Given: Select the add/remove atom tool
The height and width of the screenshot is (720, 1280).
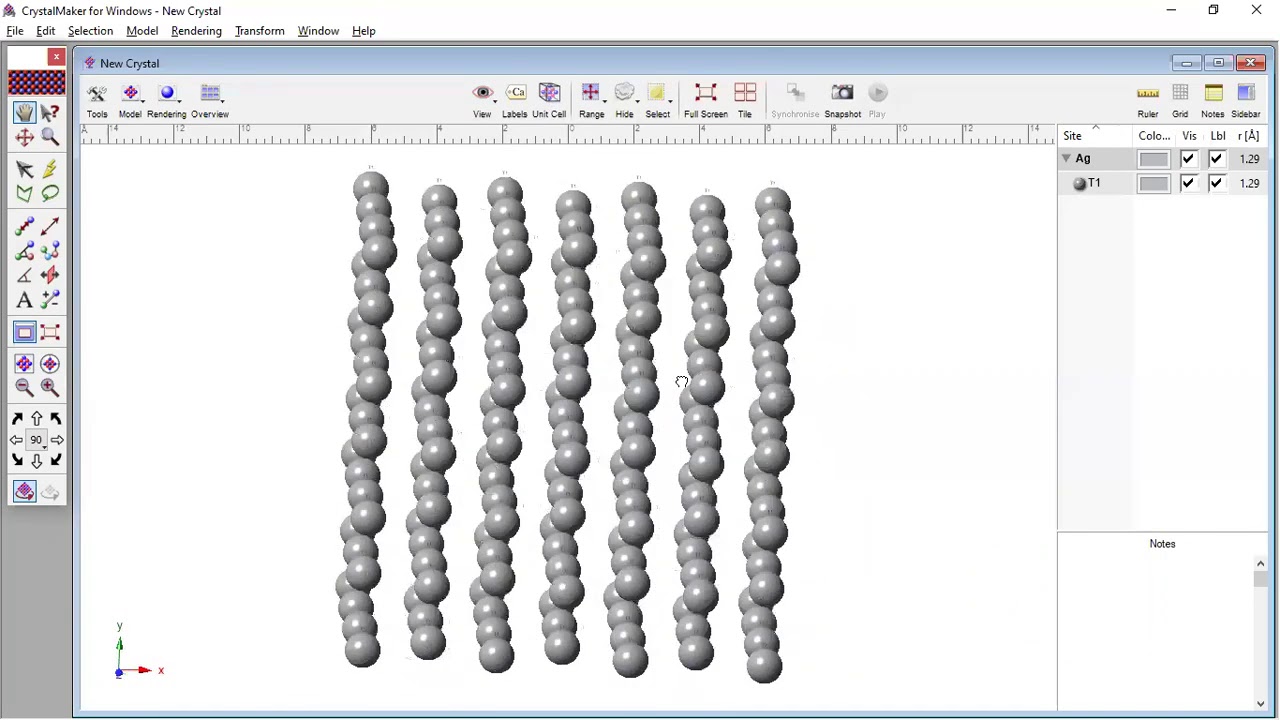Looking at the screenshot, I should [x=50, y=300].
